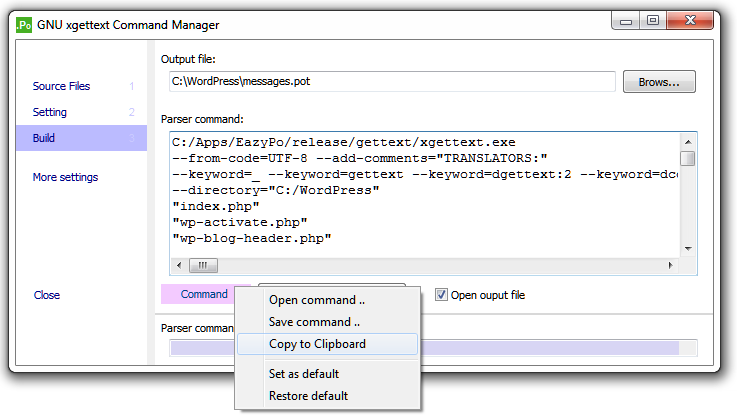Toggle the Open ouput file checkbox

[x=441, y=295]
